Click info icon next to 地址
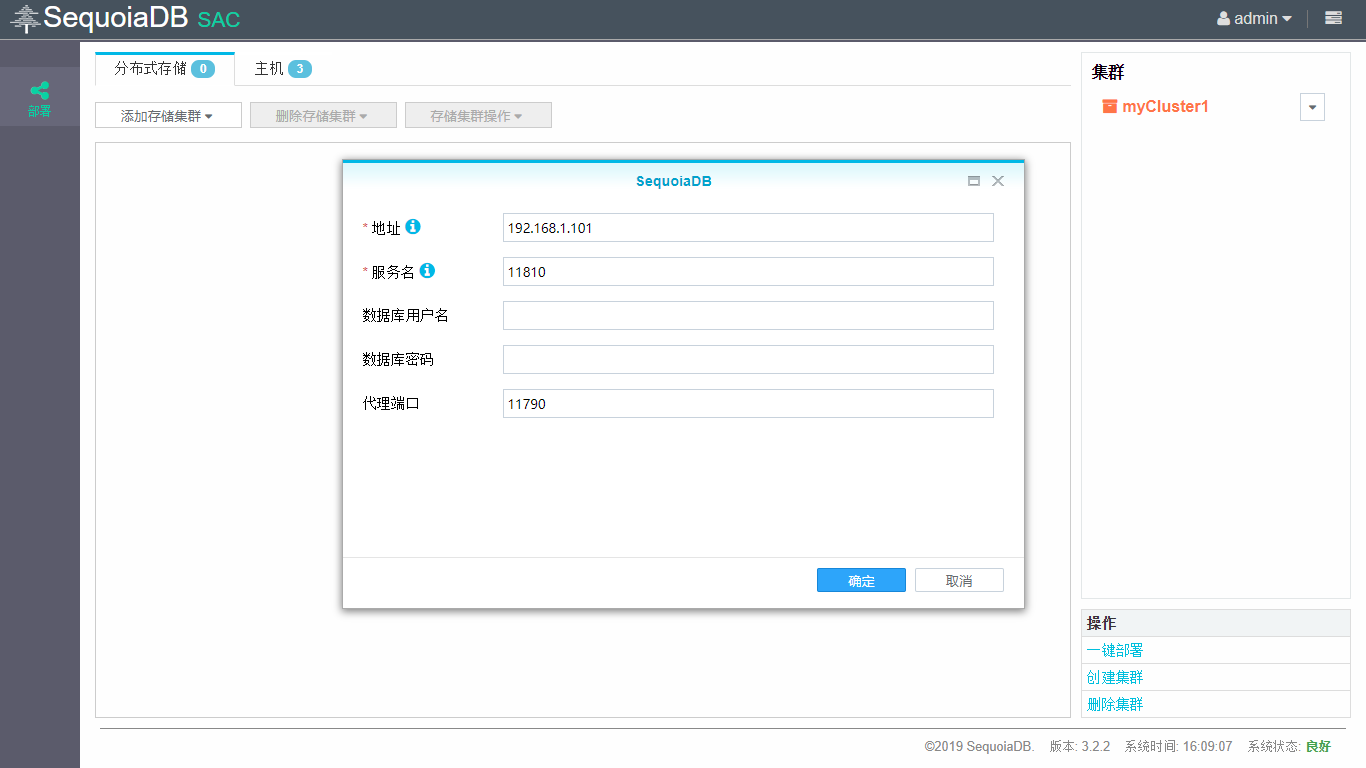 413,227
